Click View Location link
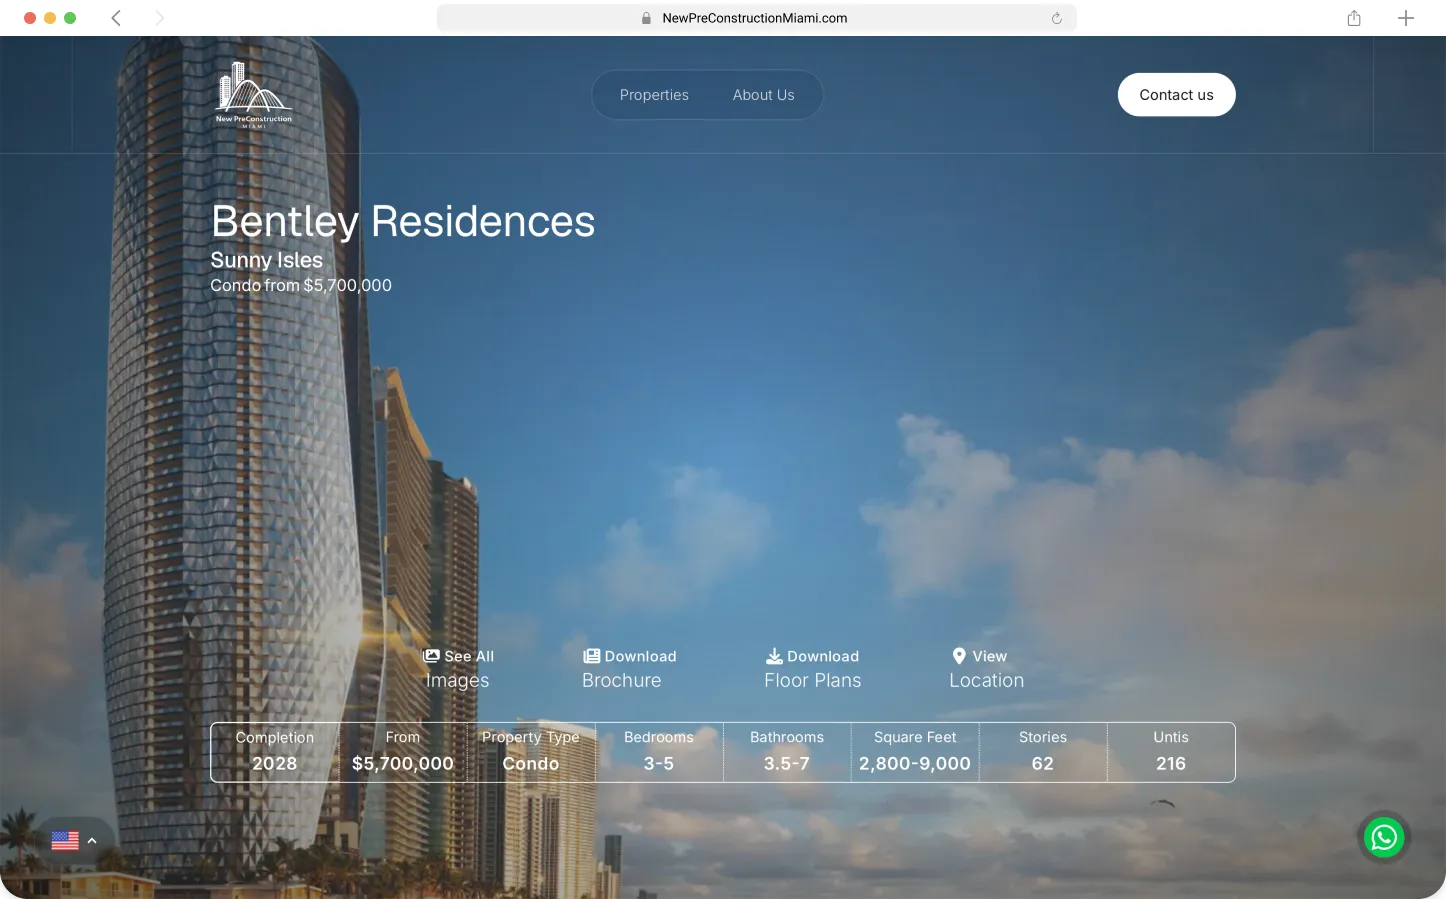This screenshot has width=1446, height=899. pyautogui.click(x=986, y=669)
